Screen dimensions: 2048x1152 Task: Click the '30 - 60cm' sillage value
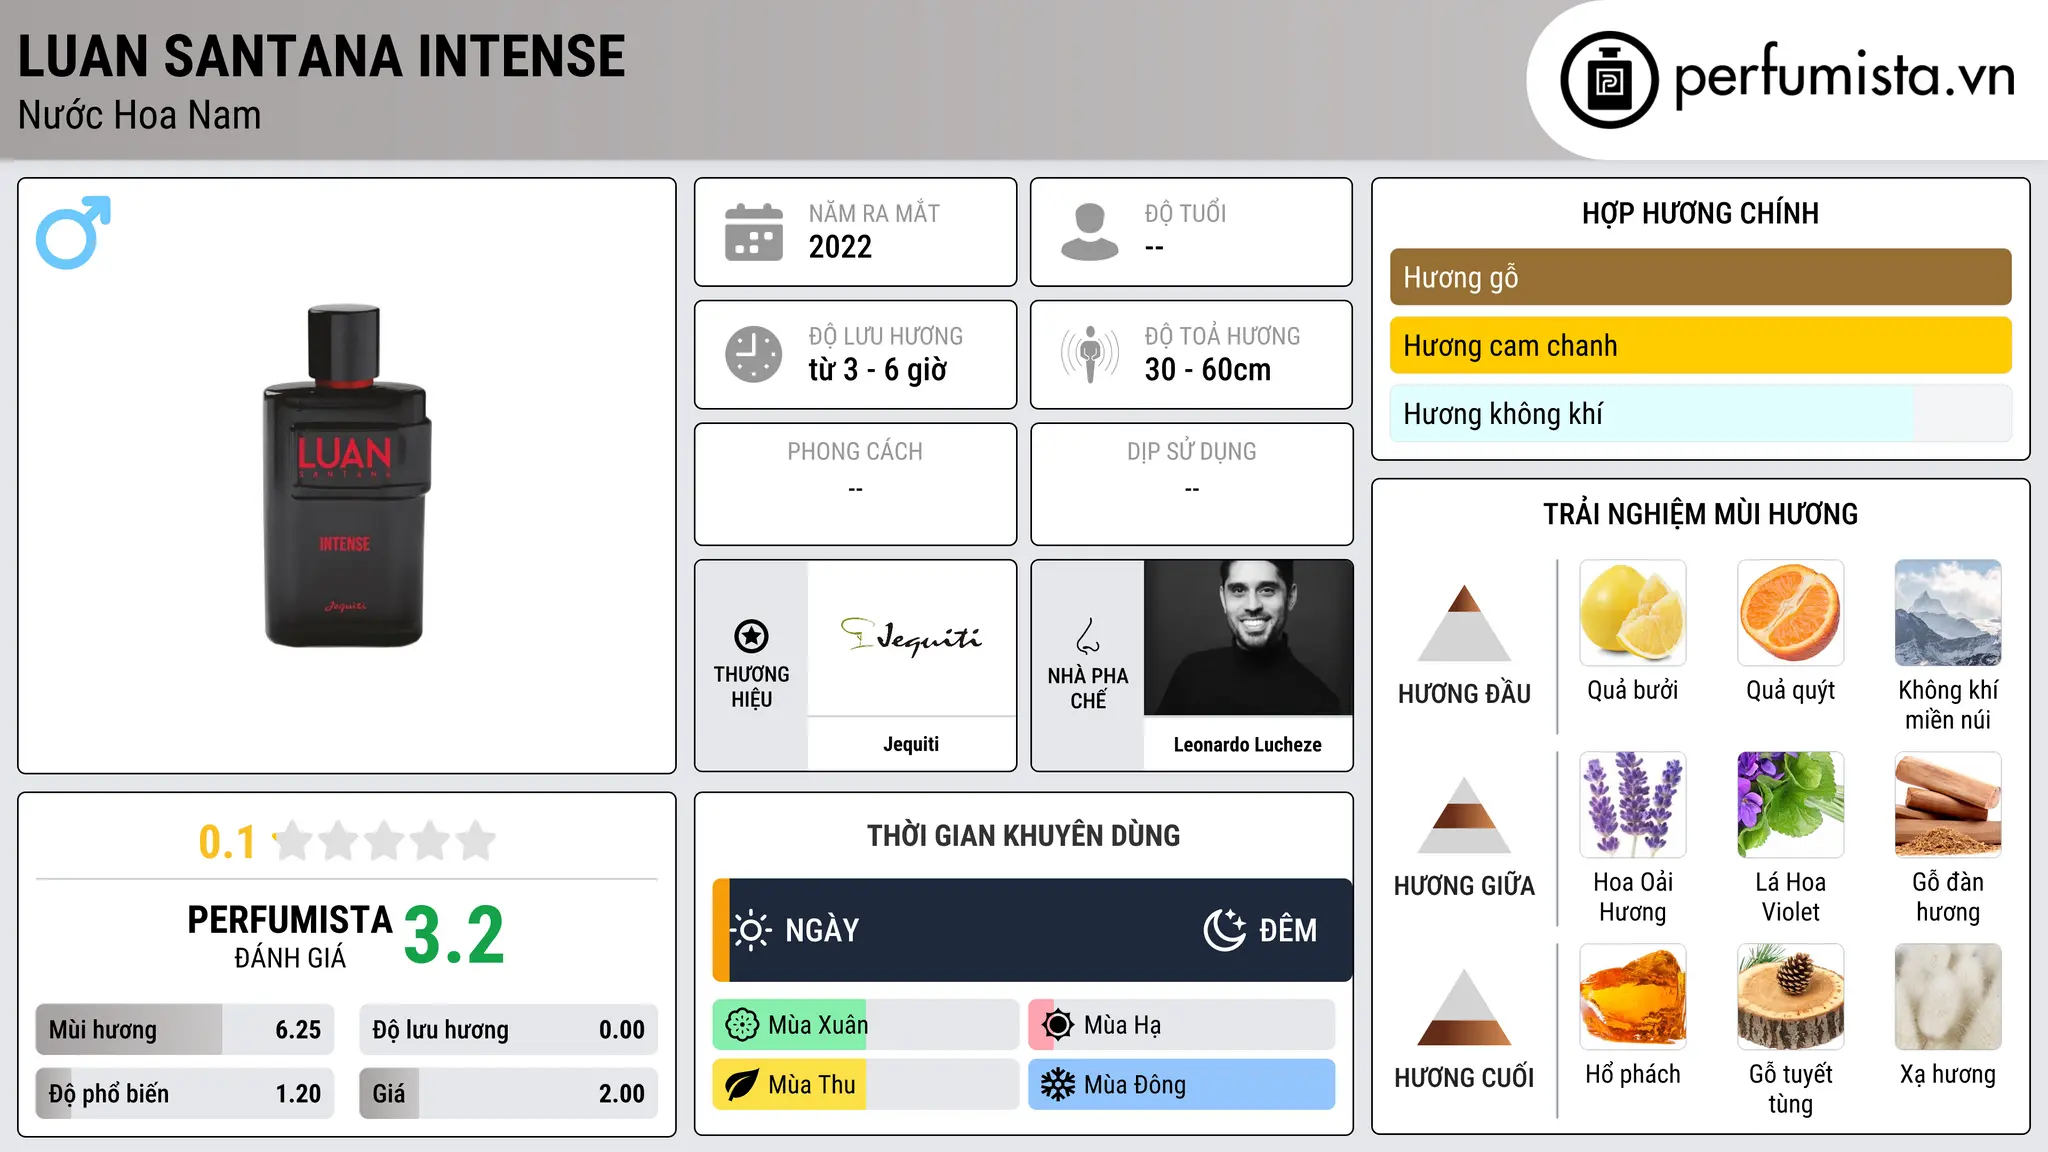1208,370
